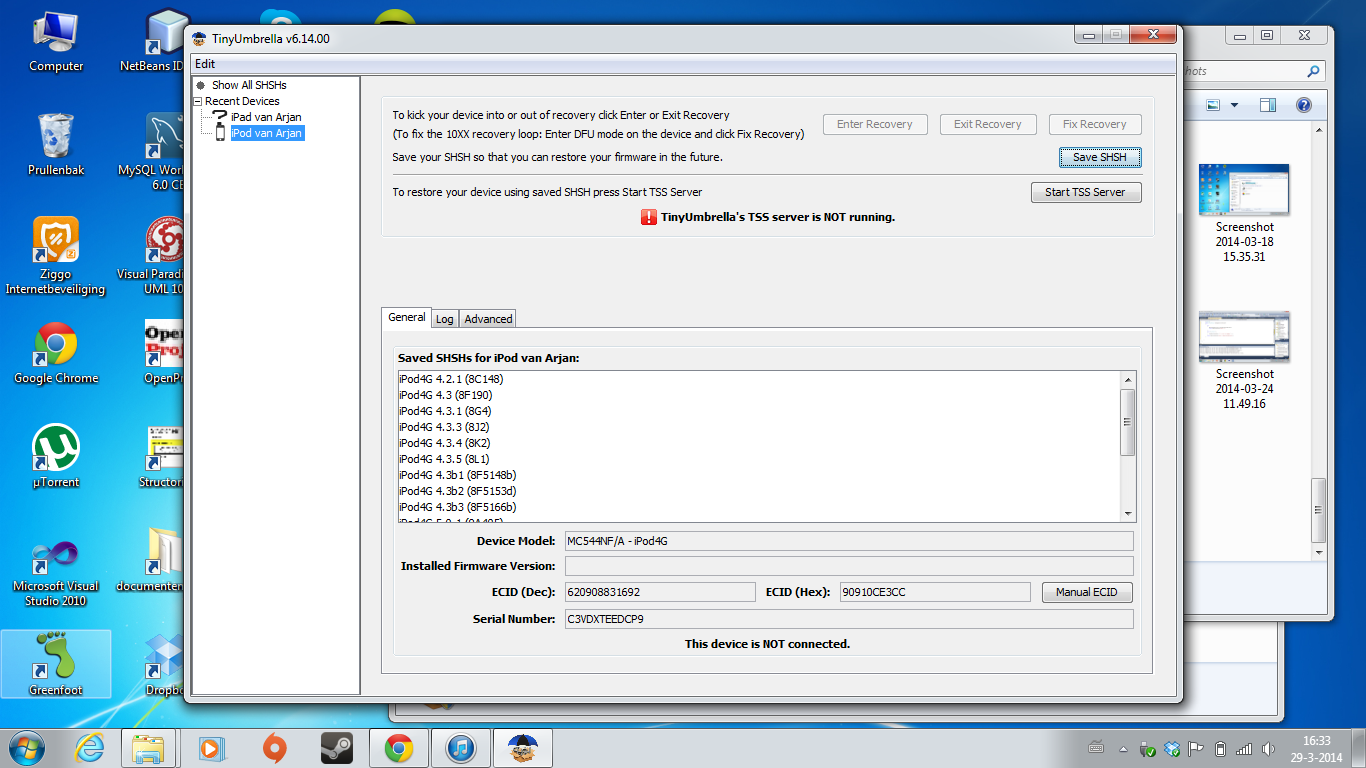
Task: Open Explorer window's help icon
Action: click(1303, 105)
